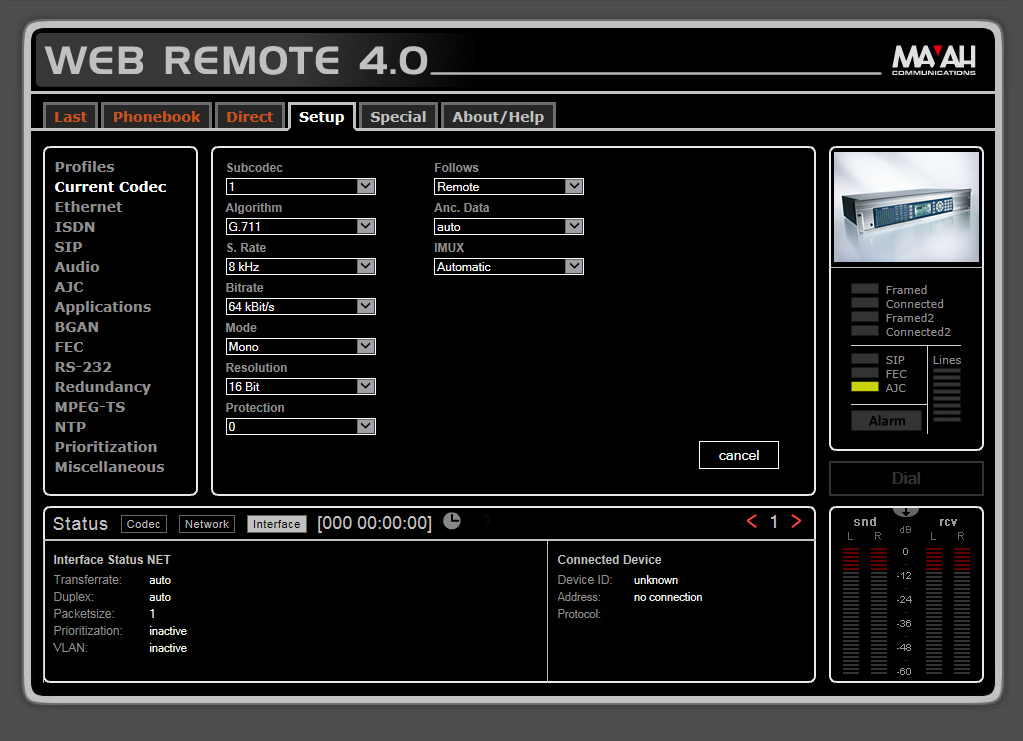Click the Framed status indicator

pyautogui.click(x=864, y=289)
